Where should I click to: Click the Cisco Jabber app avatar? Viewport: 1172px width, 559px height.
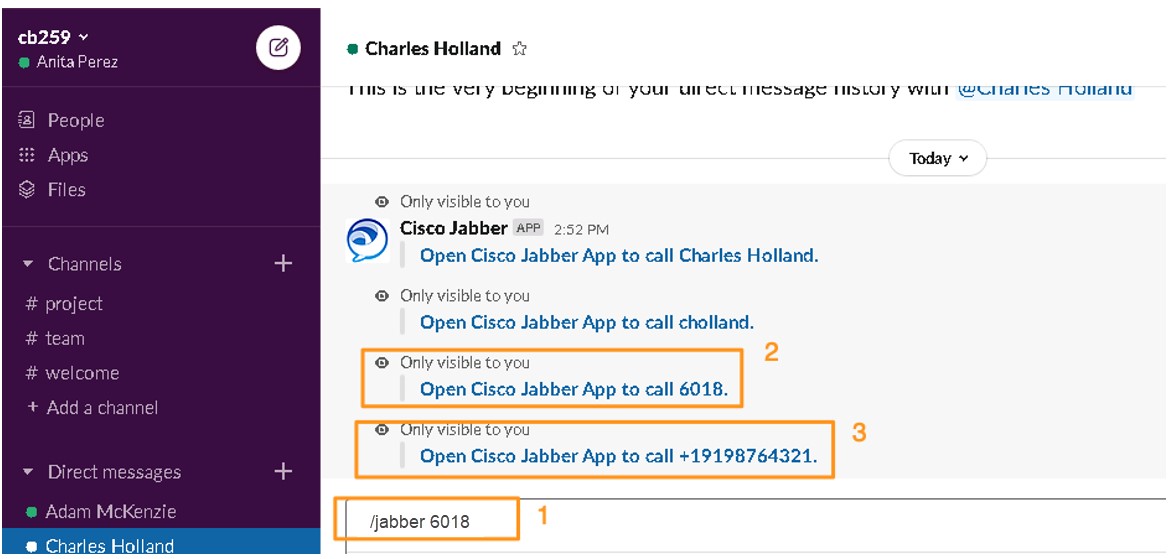coord(368,240)
